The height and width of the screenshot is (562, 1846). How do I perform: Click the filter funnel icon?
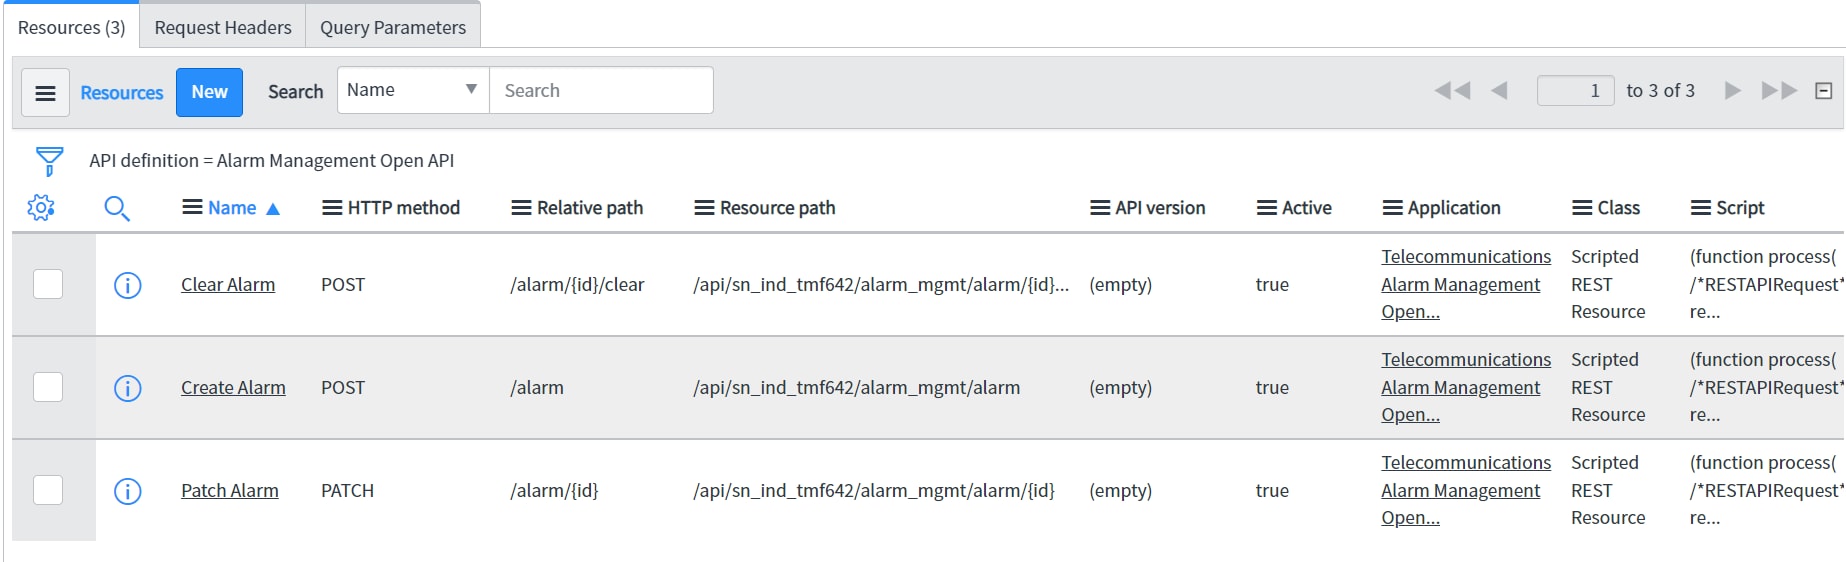click(x=49, y=160)
